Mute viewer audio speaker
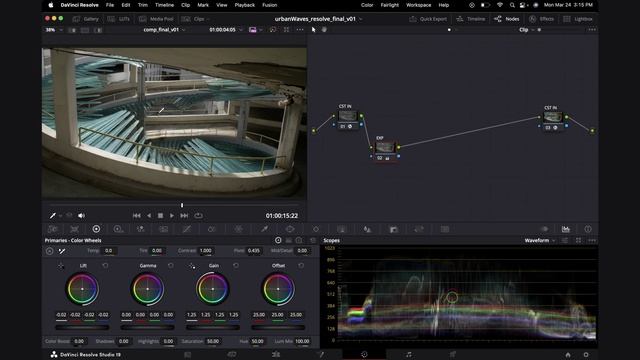640x360 pixels. click(x=82, y=216)
